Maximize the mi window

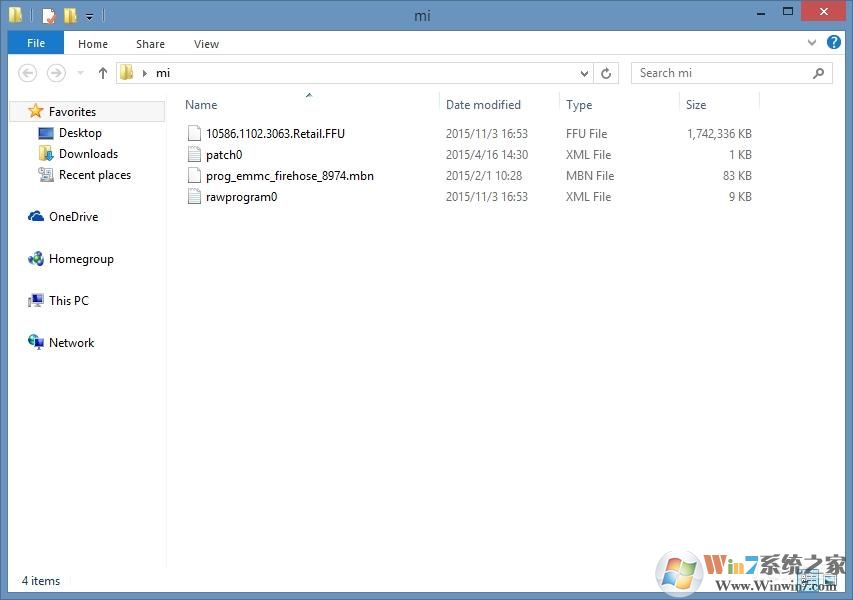pyautogui.click(x=787, y=11)
